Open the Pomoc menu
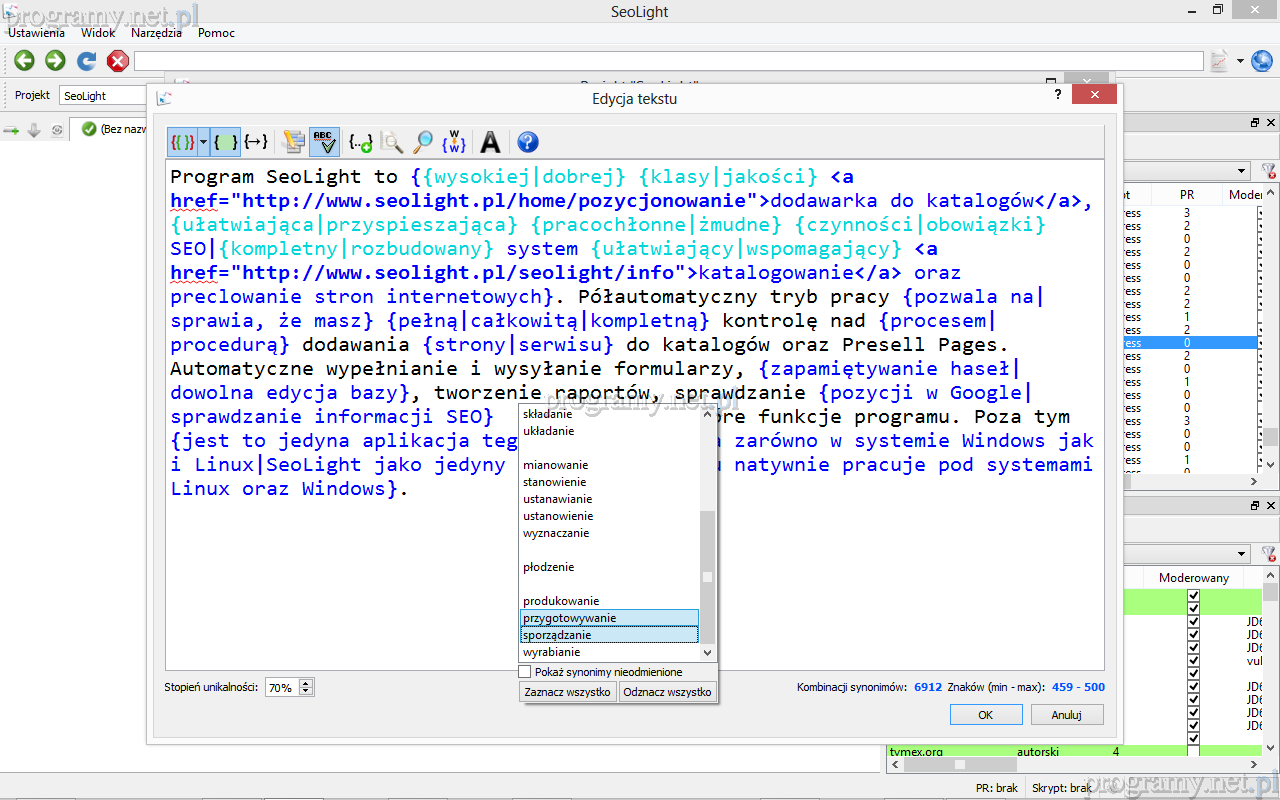 coord(216,33)
